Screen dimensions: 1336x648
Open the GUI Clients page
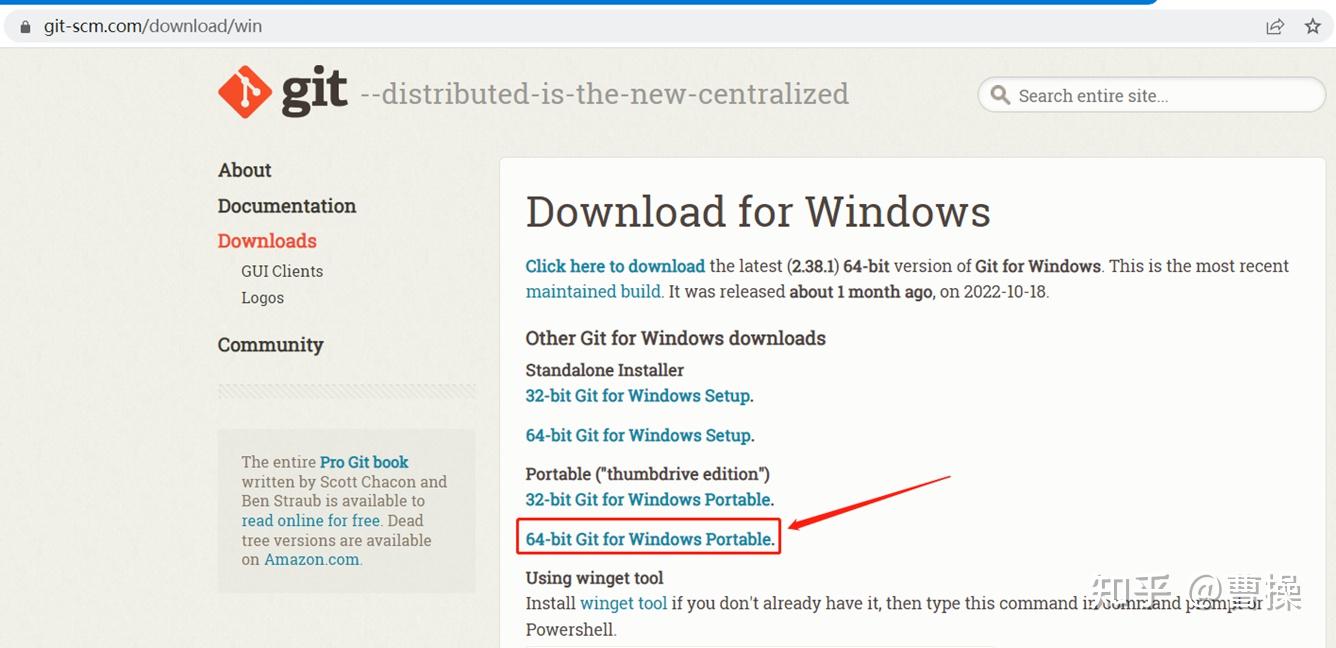(281, 271)
